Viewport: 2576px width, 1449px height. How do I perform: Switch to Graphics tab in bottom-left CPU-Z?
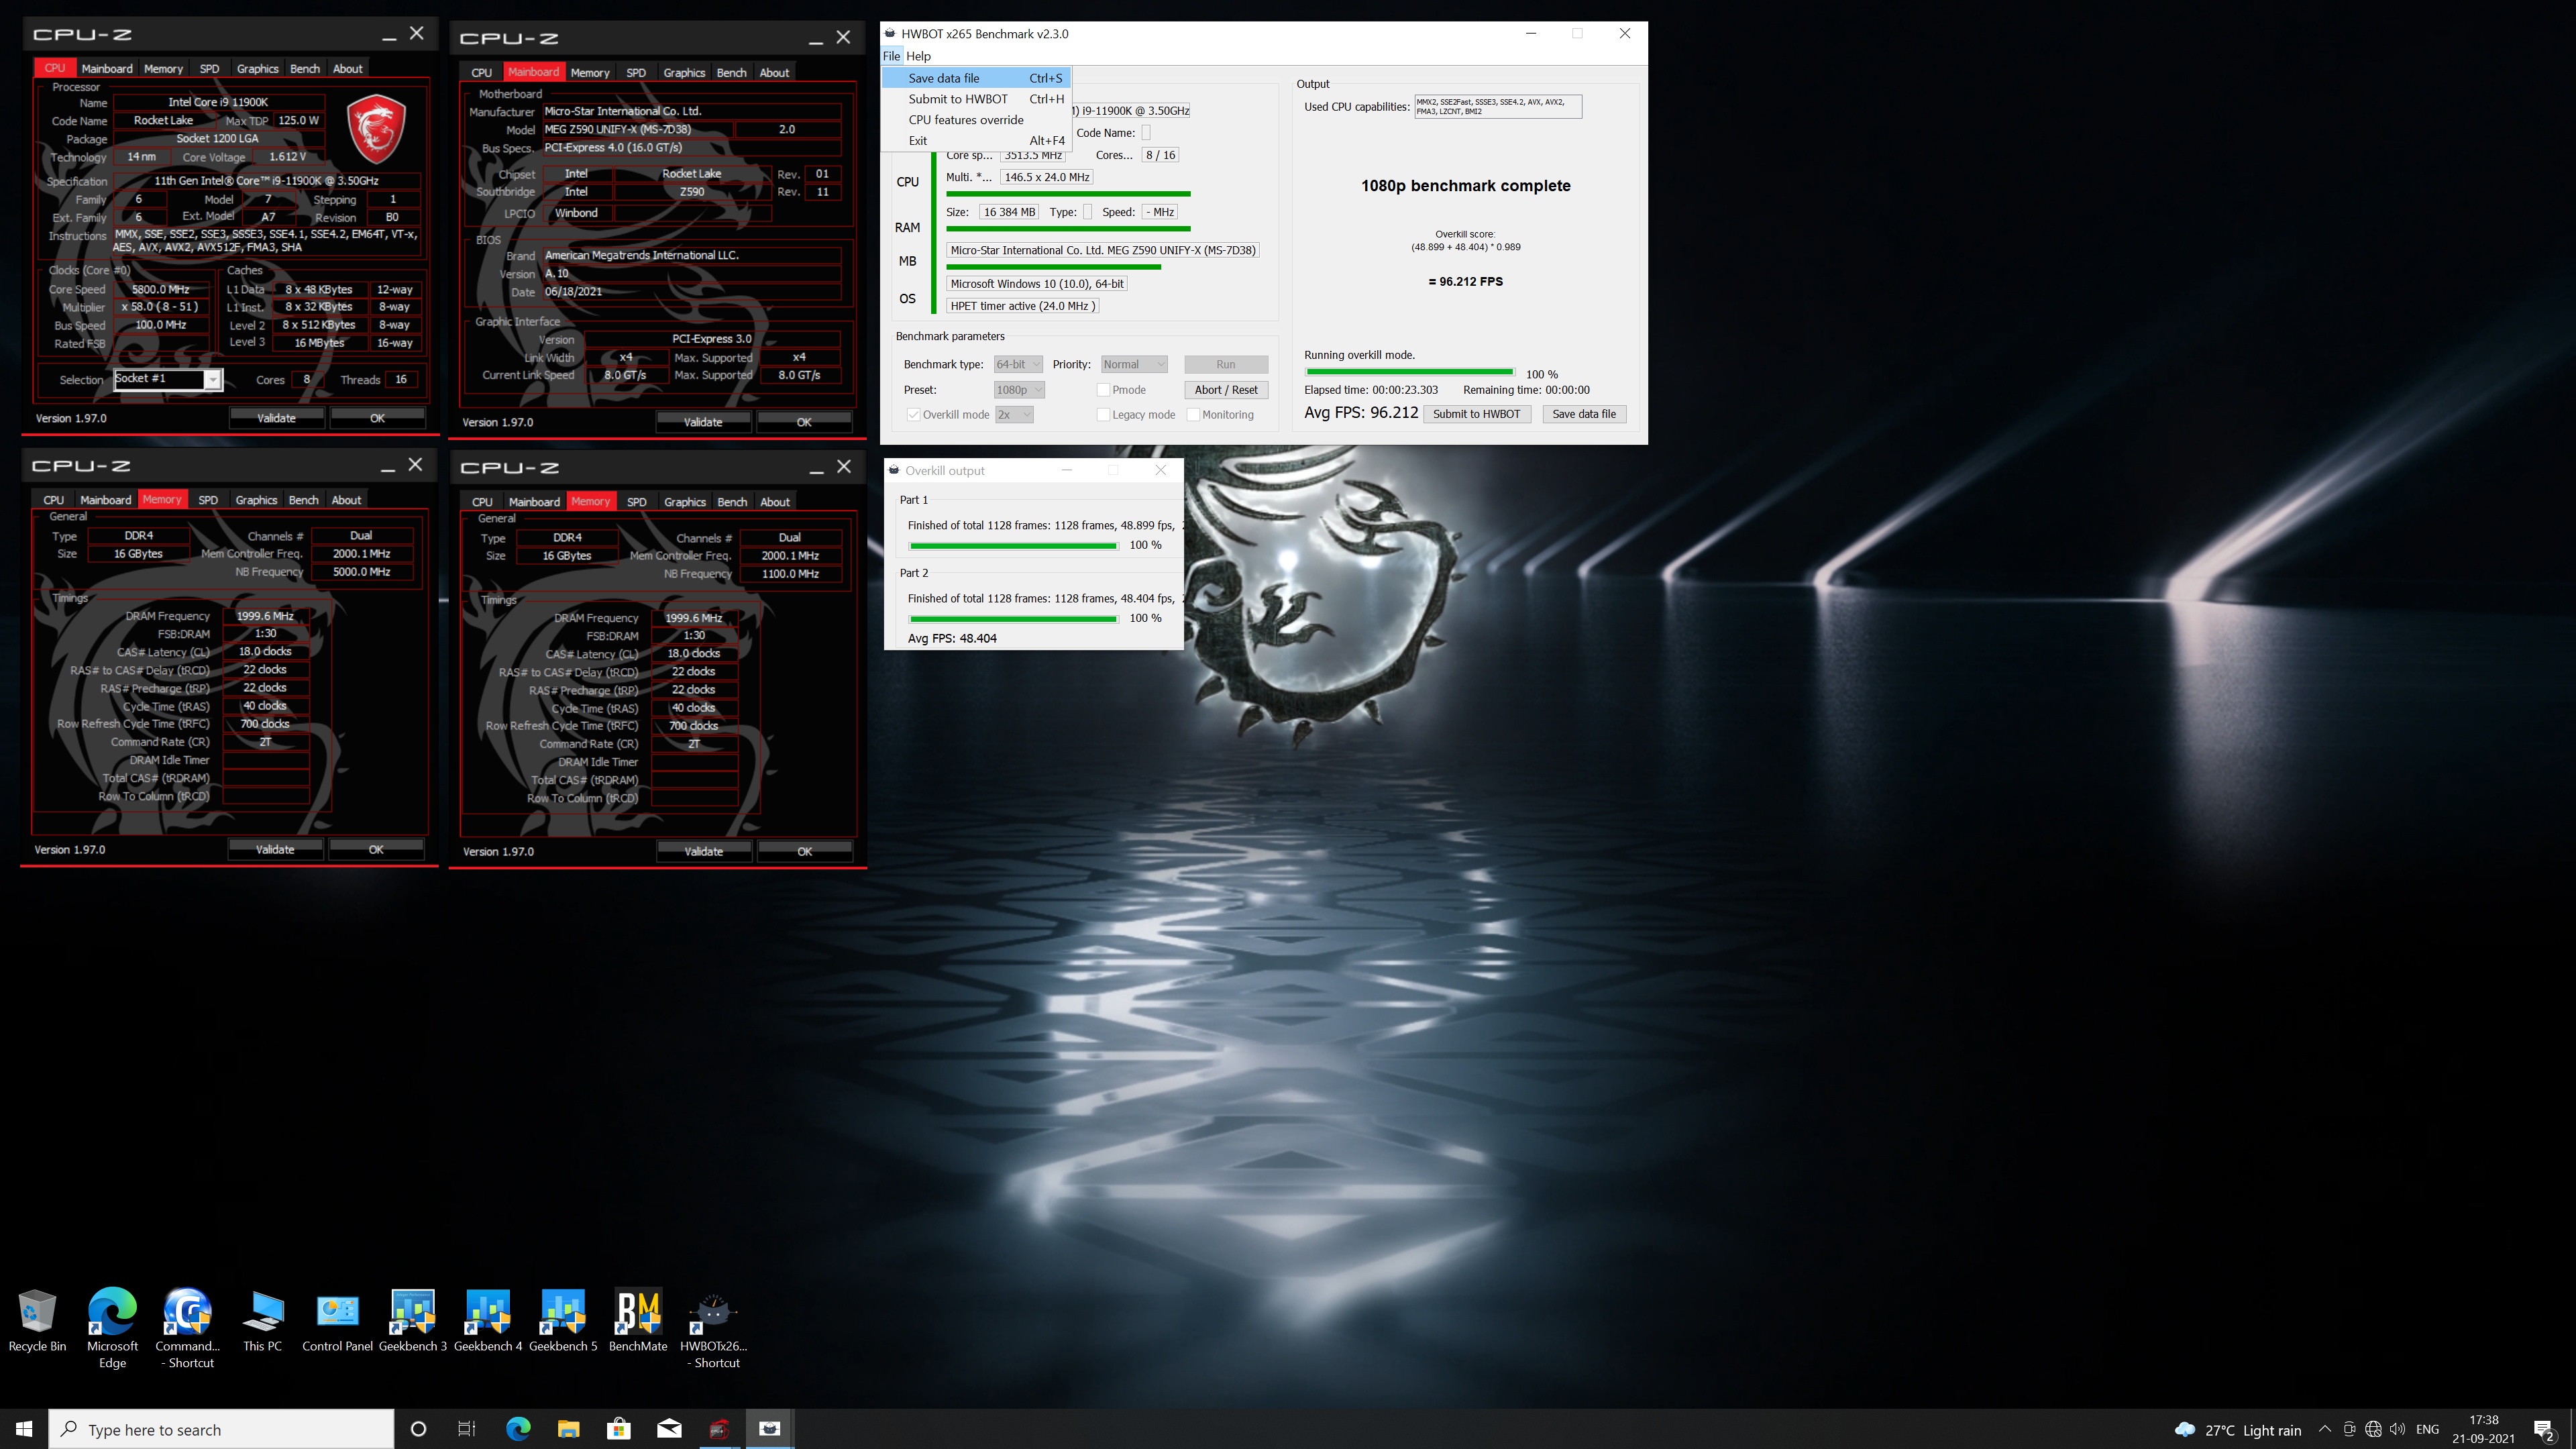(256, 500)
